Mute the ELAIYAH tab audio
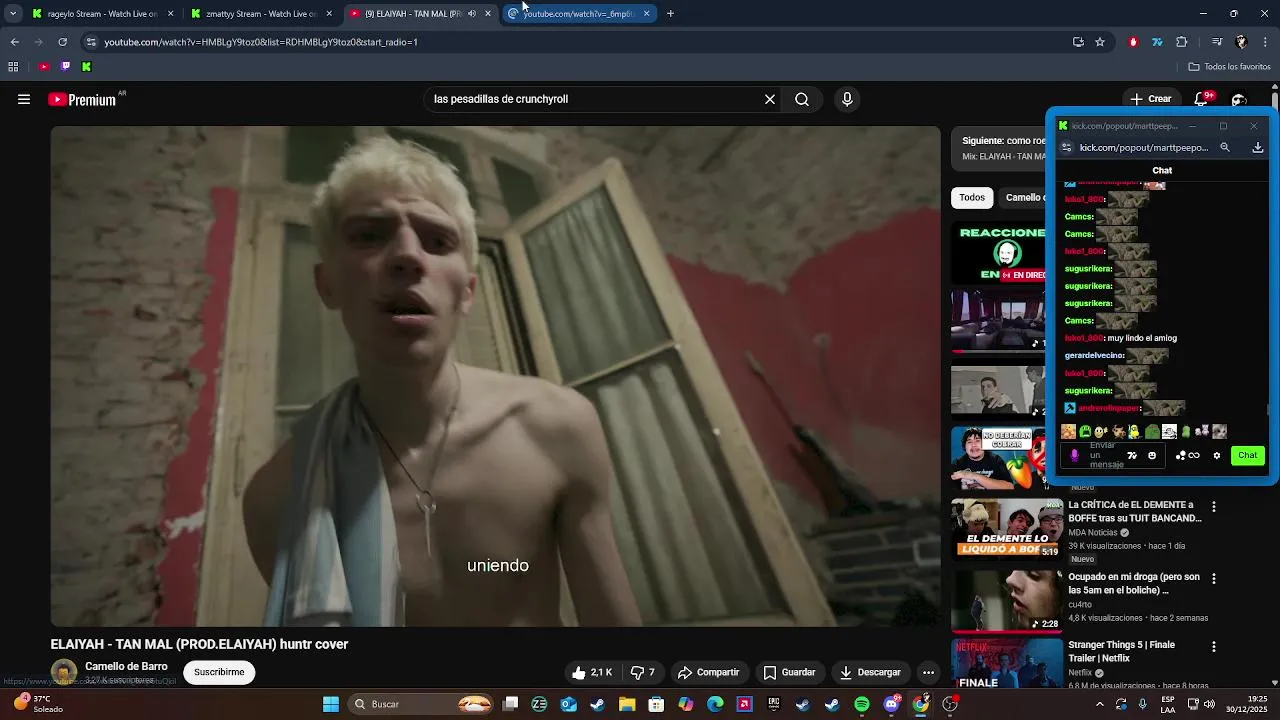Image resolution: width=1280 pixels, height=720 pixels. pos(472,14)
